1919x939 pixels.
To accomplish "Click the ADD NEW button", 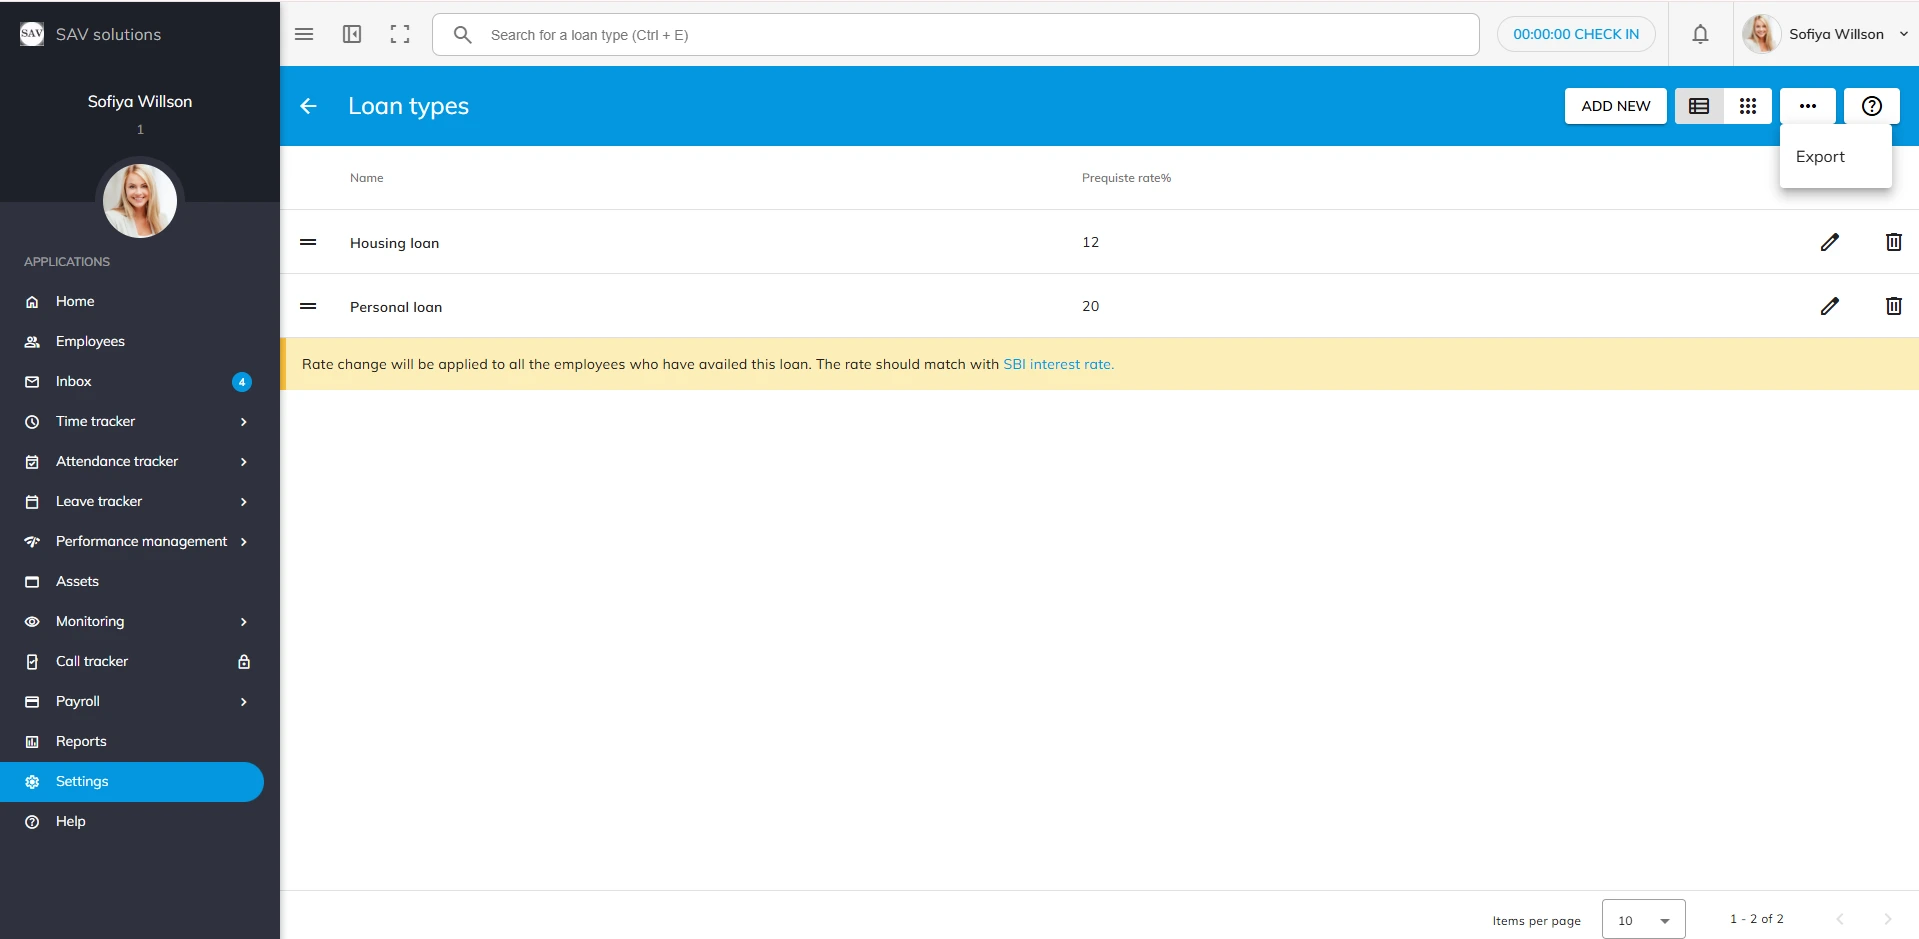I will 1615,106.
